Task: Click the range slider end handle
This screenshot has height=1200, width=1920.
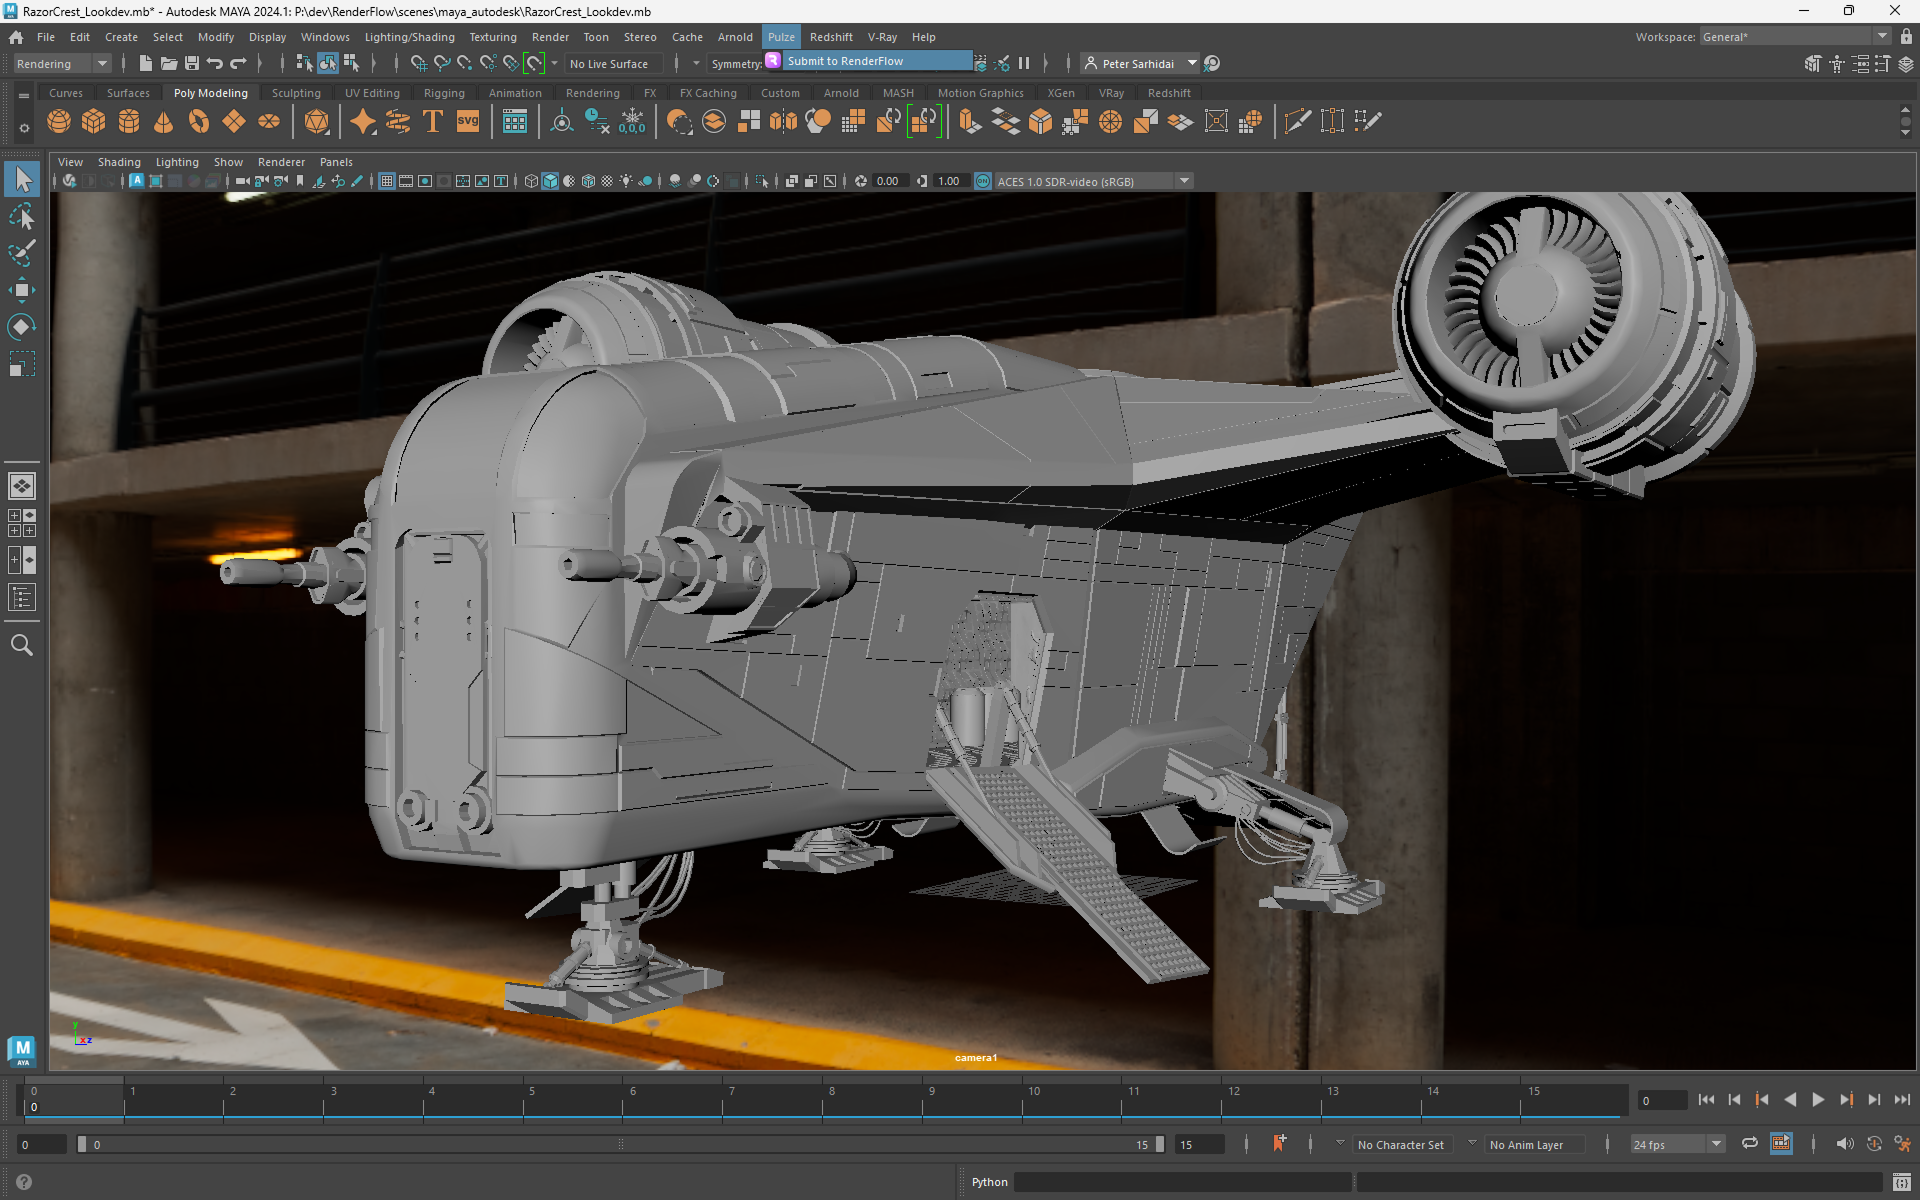Action: (1159, 1145)
